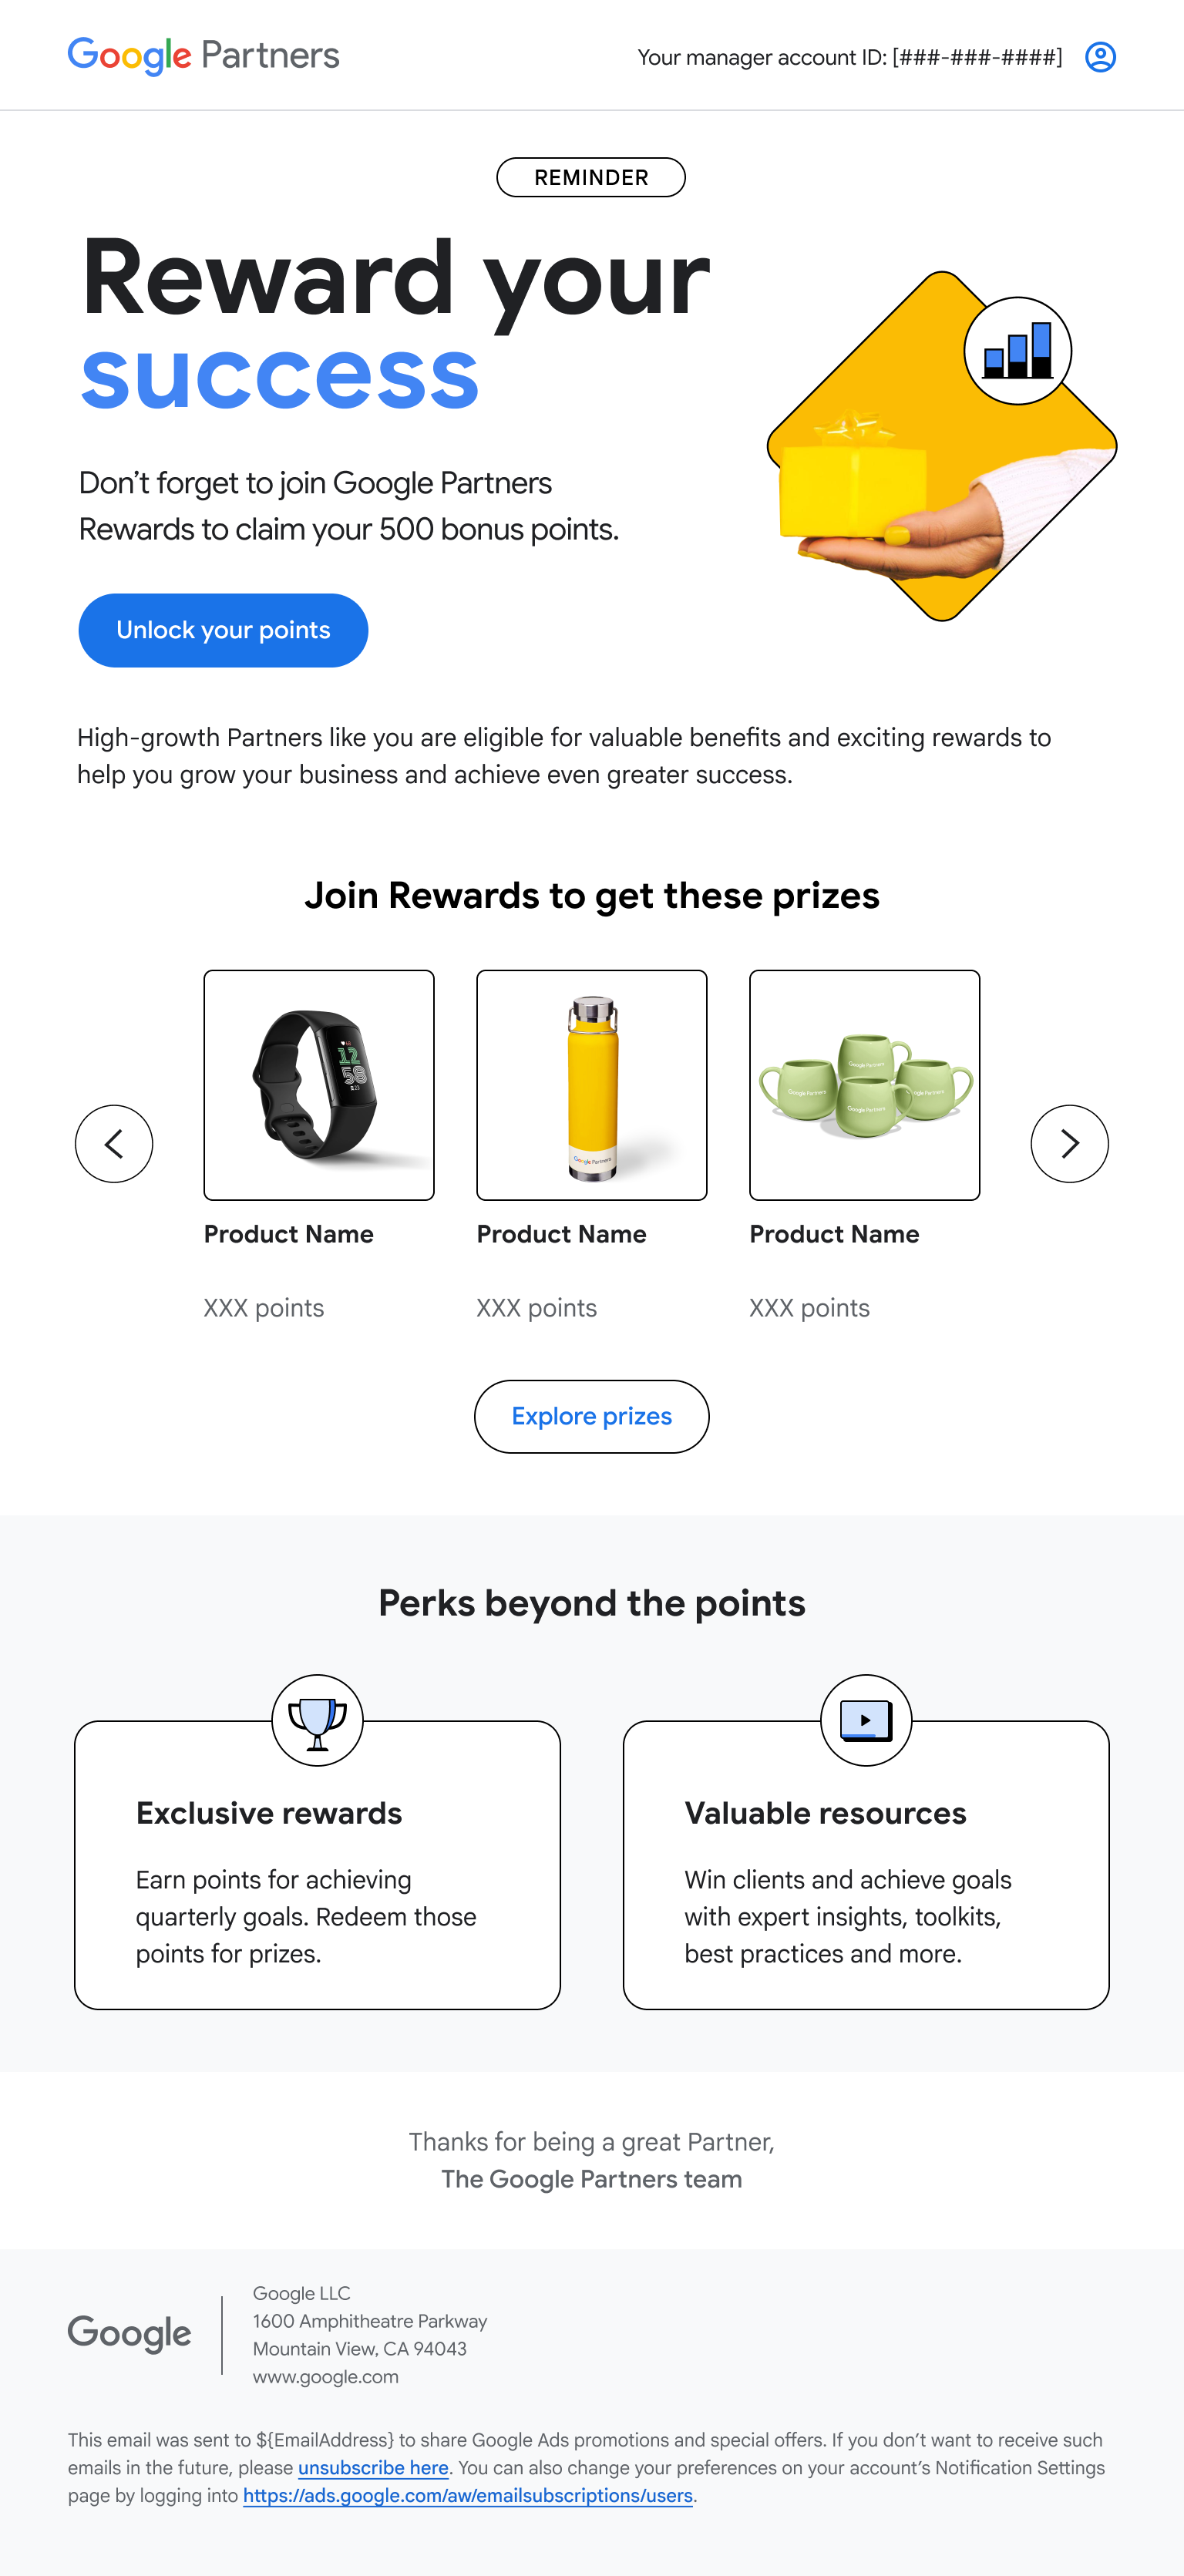Show previous prizes with left arrow
The image size is (1184, 2576).
(114, 1143)
